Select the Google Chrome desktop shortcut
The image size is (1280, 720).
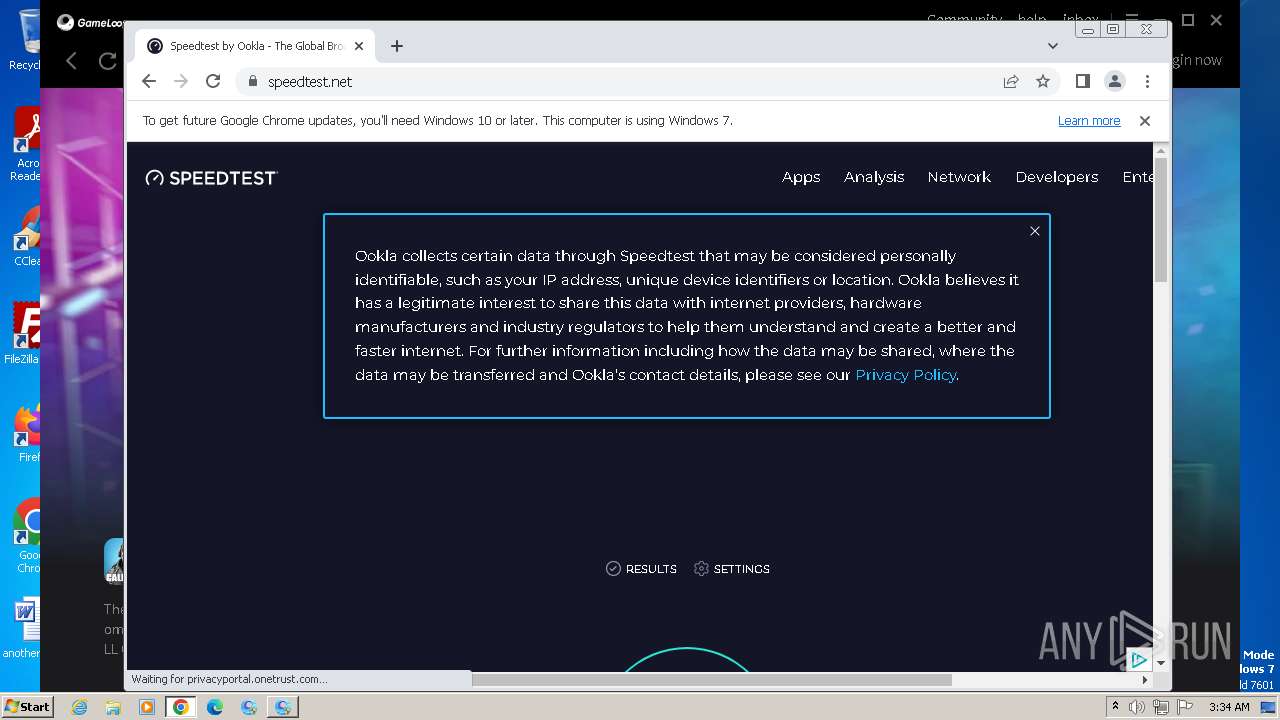click(x=27, y=537)
